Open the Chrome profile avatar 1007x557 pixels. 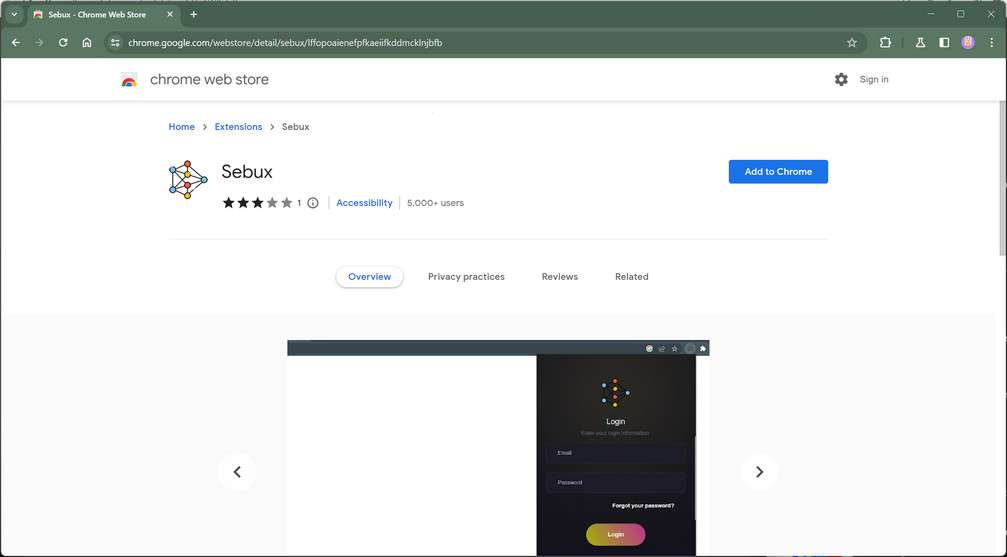pyautogui.click(x=968, y=42)
